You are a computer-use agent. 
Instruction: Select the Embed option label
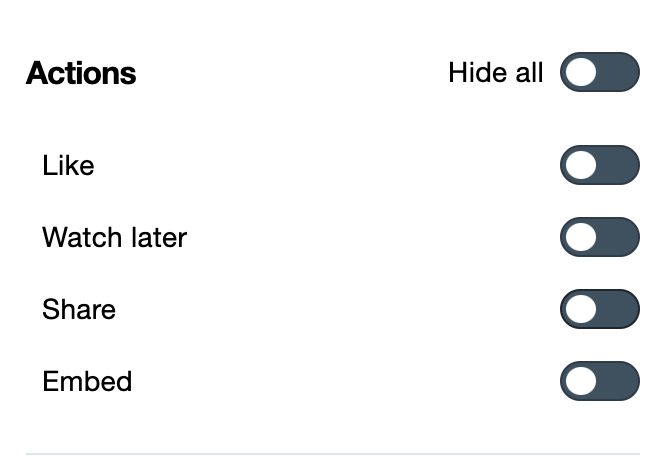87,381
